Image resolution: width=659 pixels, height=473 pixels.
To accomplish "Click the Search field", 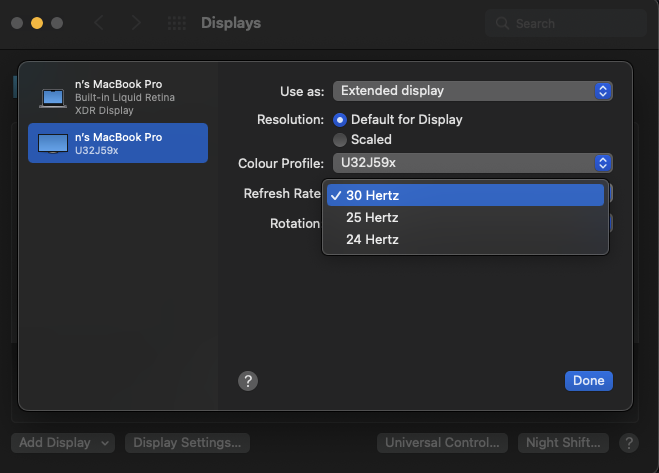I will (x=565, y=23).
